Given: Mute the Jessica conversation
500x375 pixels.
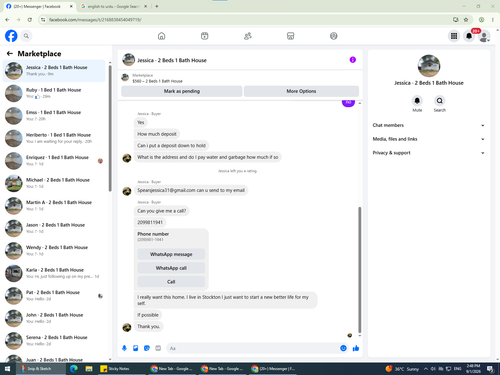Looking at the screenshot, I should pyautogui.click(x=417, y=101).
